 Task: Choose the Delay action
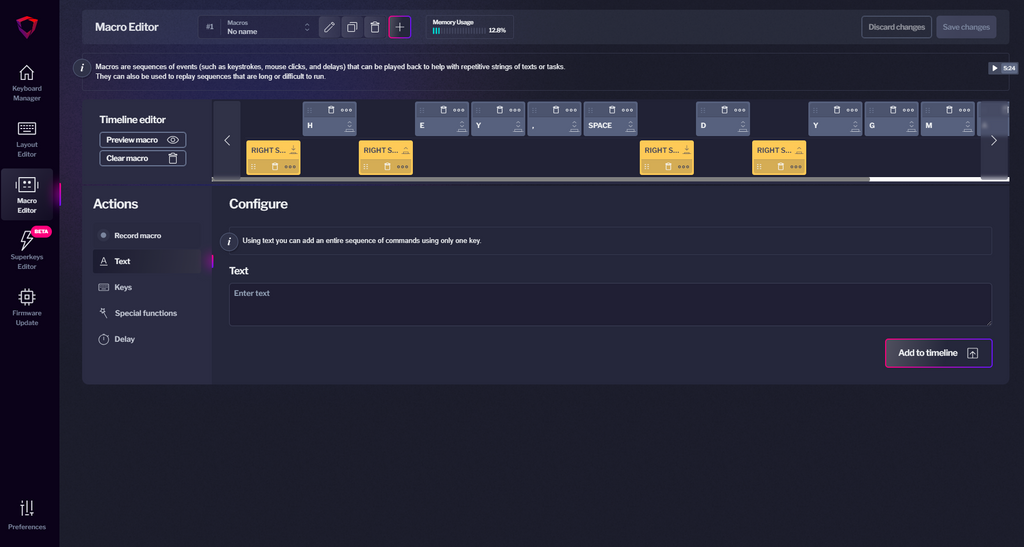tap(124, 339)
